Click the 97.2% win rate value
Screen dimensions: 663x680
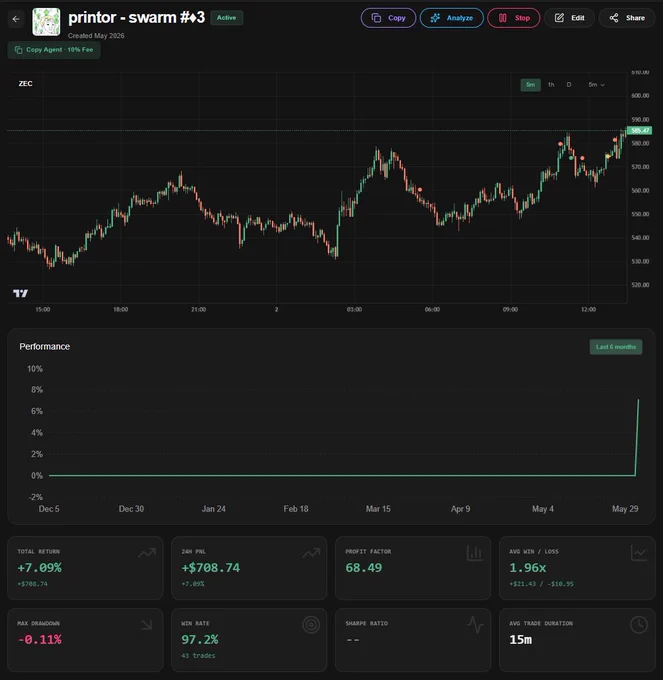click(200, 640)
